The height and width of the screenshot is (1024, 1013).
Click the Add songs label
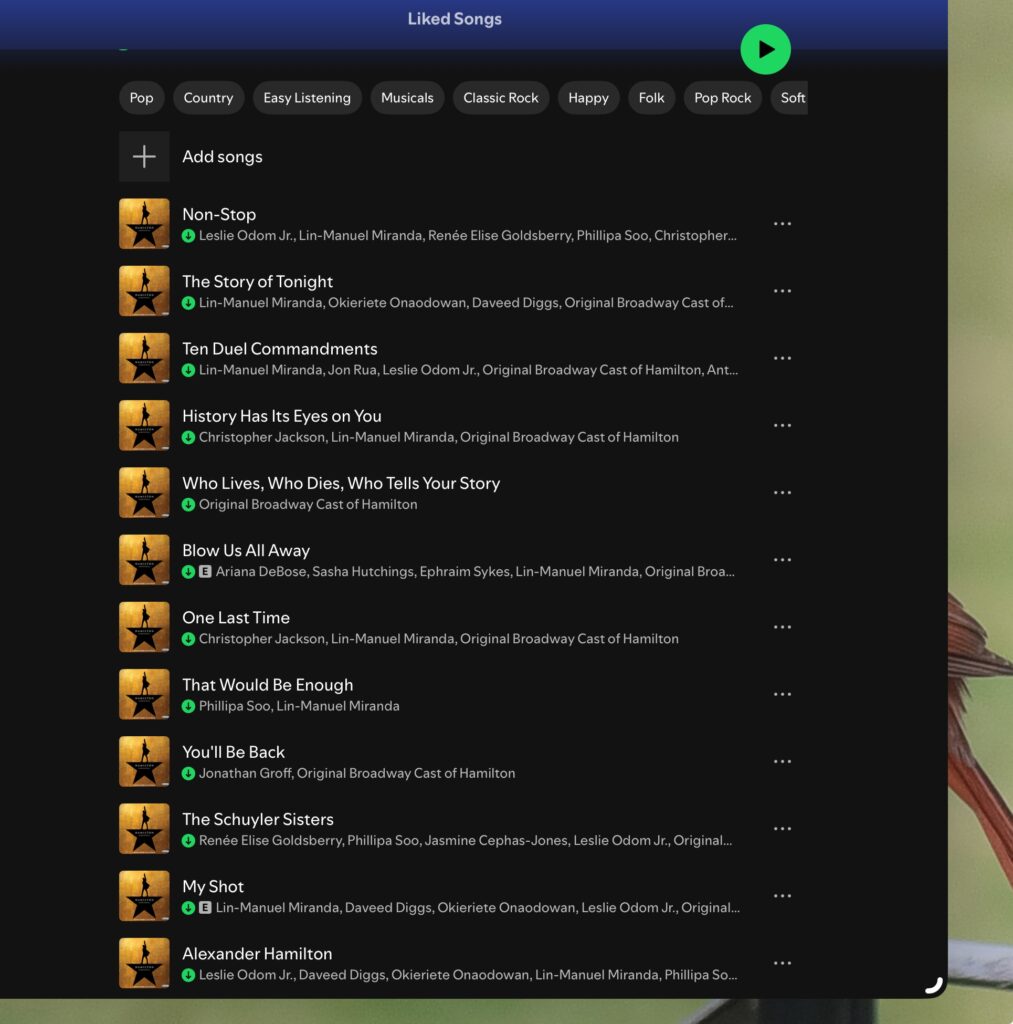[222, 157]
